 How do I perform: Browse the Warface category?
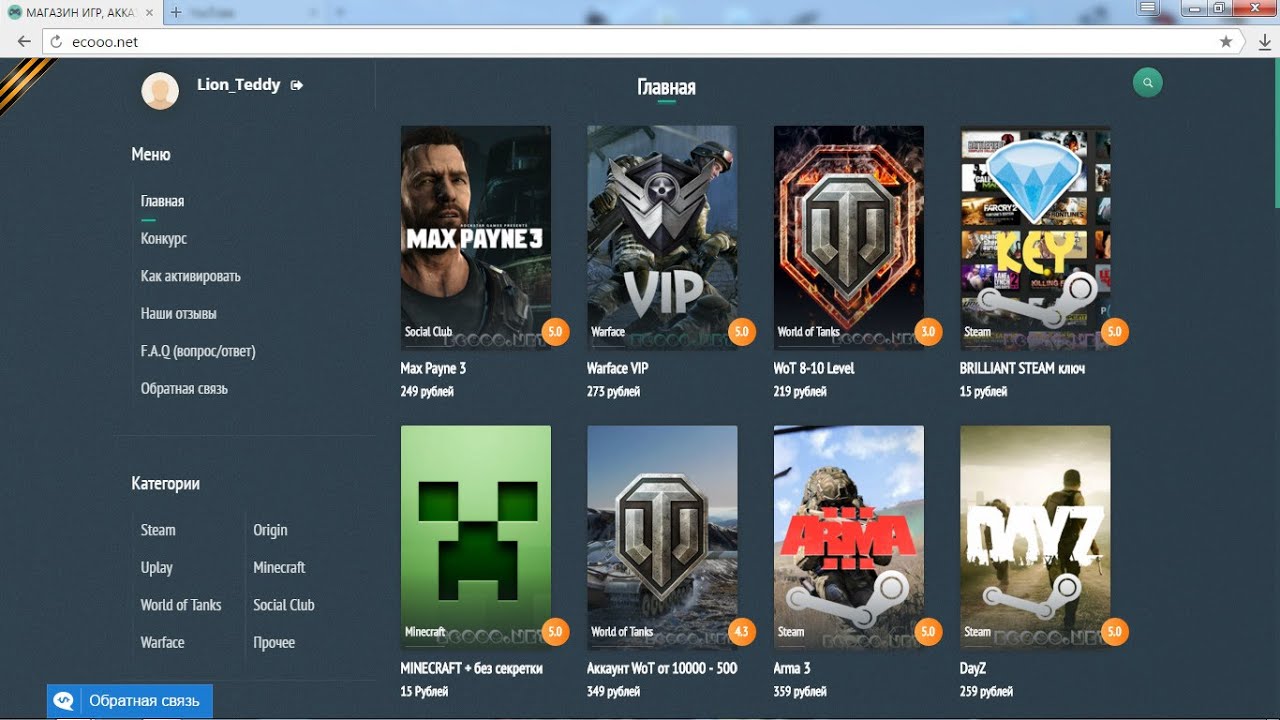pyautogui.click(x=163, y=643)
